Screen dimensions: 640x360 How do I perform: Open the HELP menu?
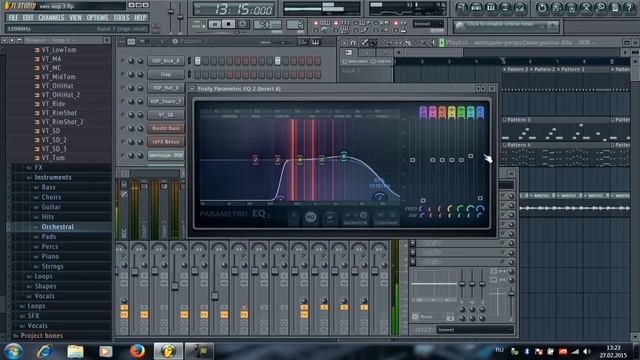click(140, 18)
